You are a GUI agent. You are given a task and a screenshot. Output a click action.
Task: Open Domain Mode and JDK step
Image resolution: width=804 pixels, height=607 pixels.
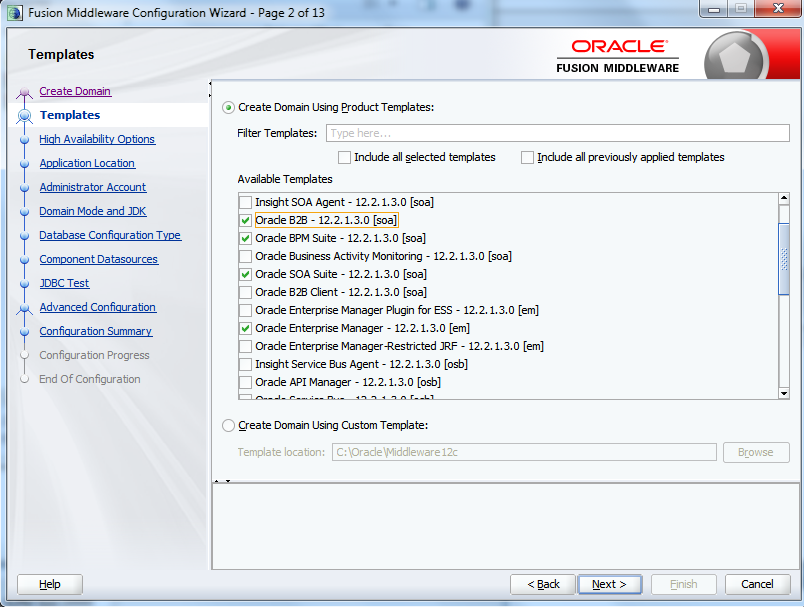[93, 211]
